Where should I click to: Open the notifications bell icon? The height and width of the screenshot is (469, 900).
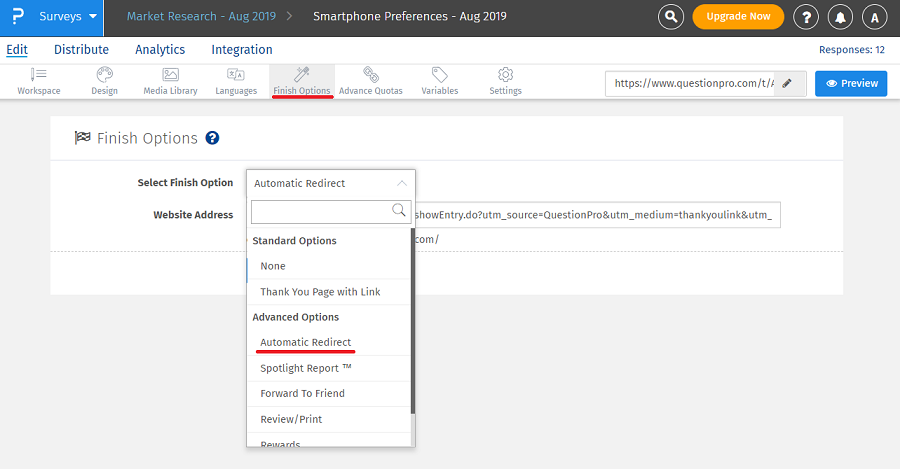click(x=840, y=17)
